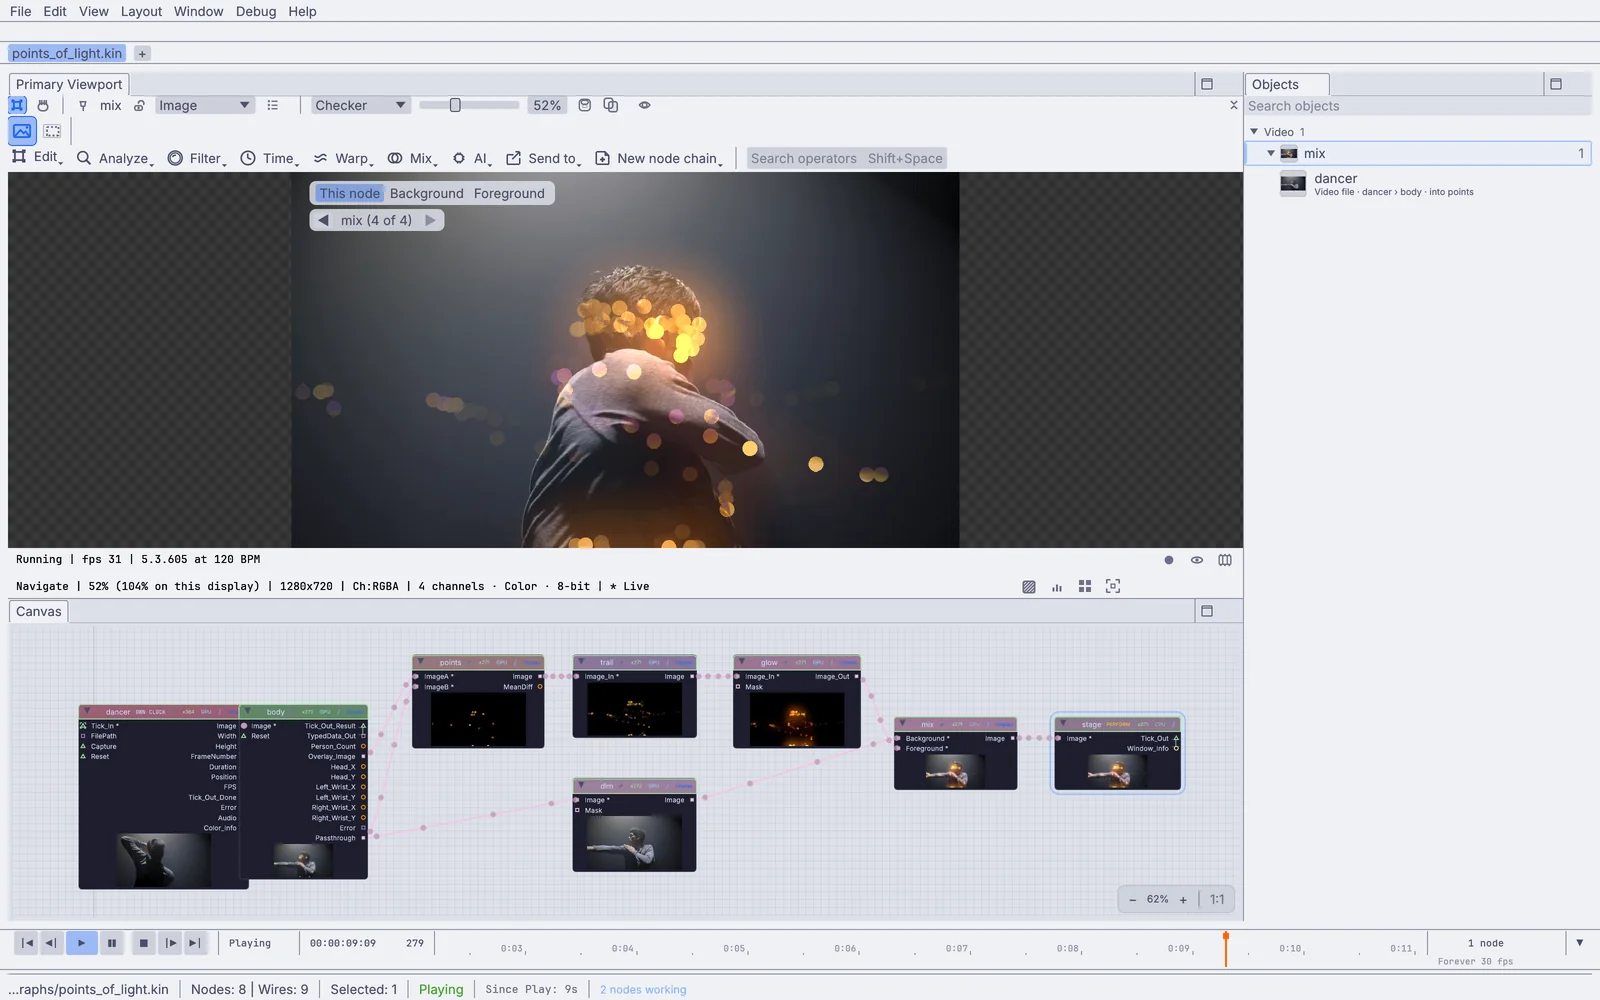This screenshot has width=1600, height=1000.
Task: Click the Play button in transport
Action: 82,942
